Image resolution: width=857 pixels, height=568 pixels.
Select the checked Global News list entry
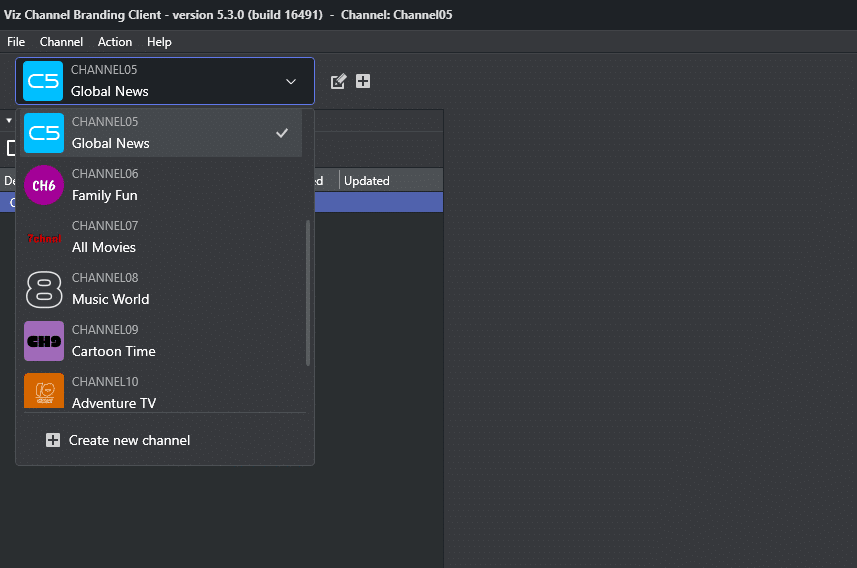160,133
